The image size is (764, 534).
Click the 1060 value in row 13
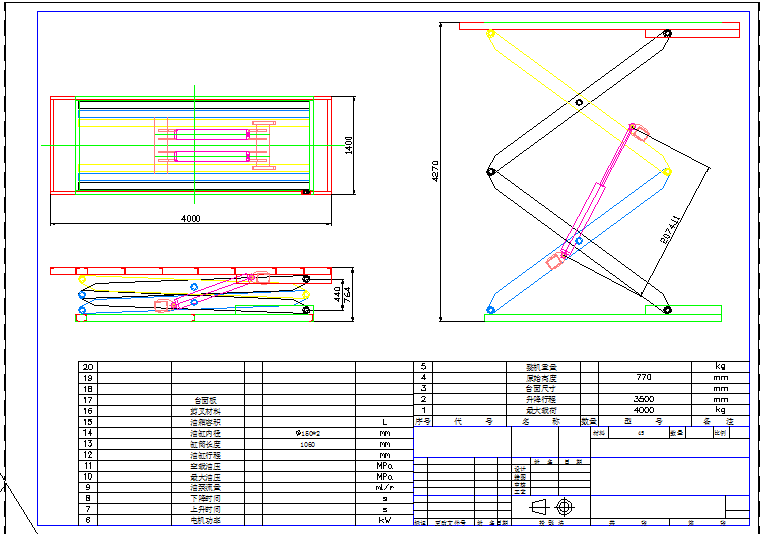307,444
